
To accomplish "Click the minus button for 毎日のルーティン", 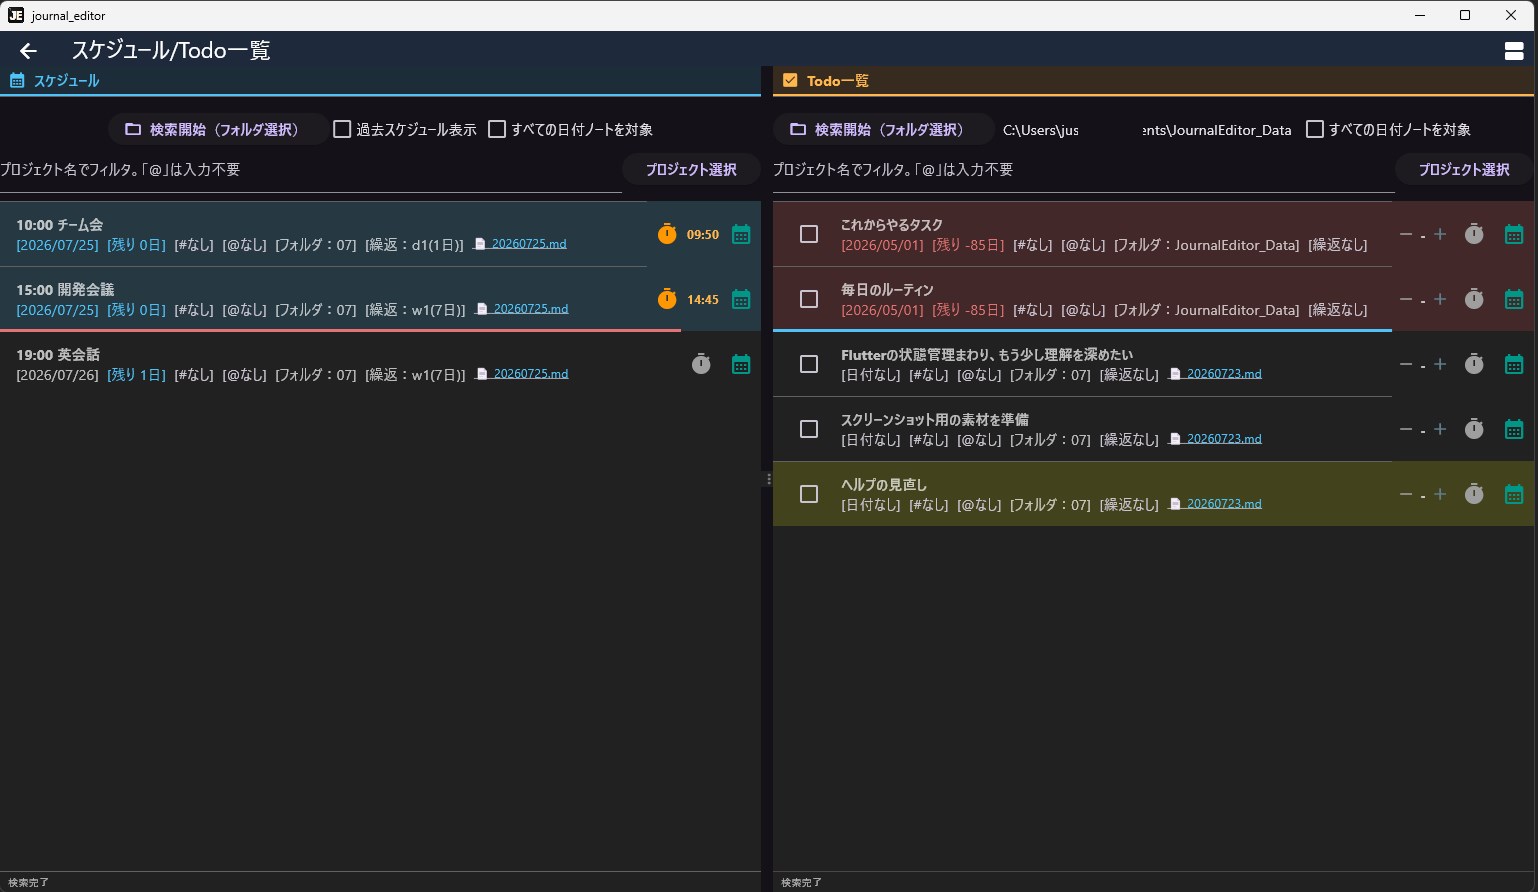I will (1406, 299).
